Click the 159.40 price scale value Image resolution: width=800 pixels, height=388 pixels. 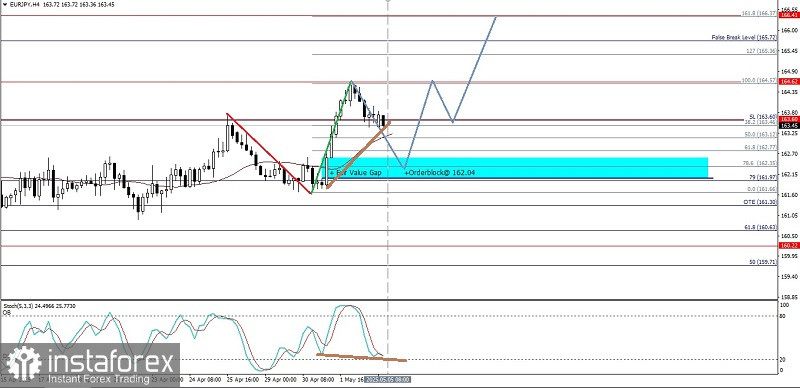coord(789,277)
